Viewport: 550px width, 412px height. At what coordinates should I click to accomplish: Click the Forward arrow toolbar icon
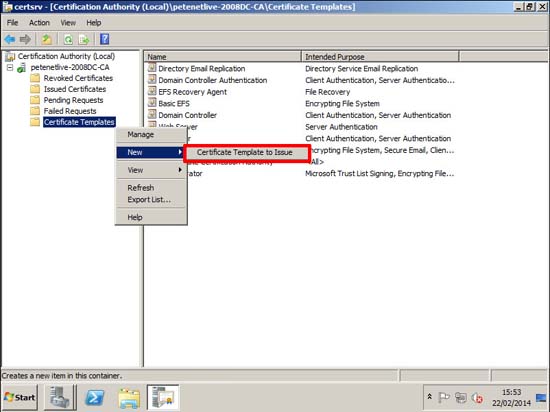[25, 39]
